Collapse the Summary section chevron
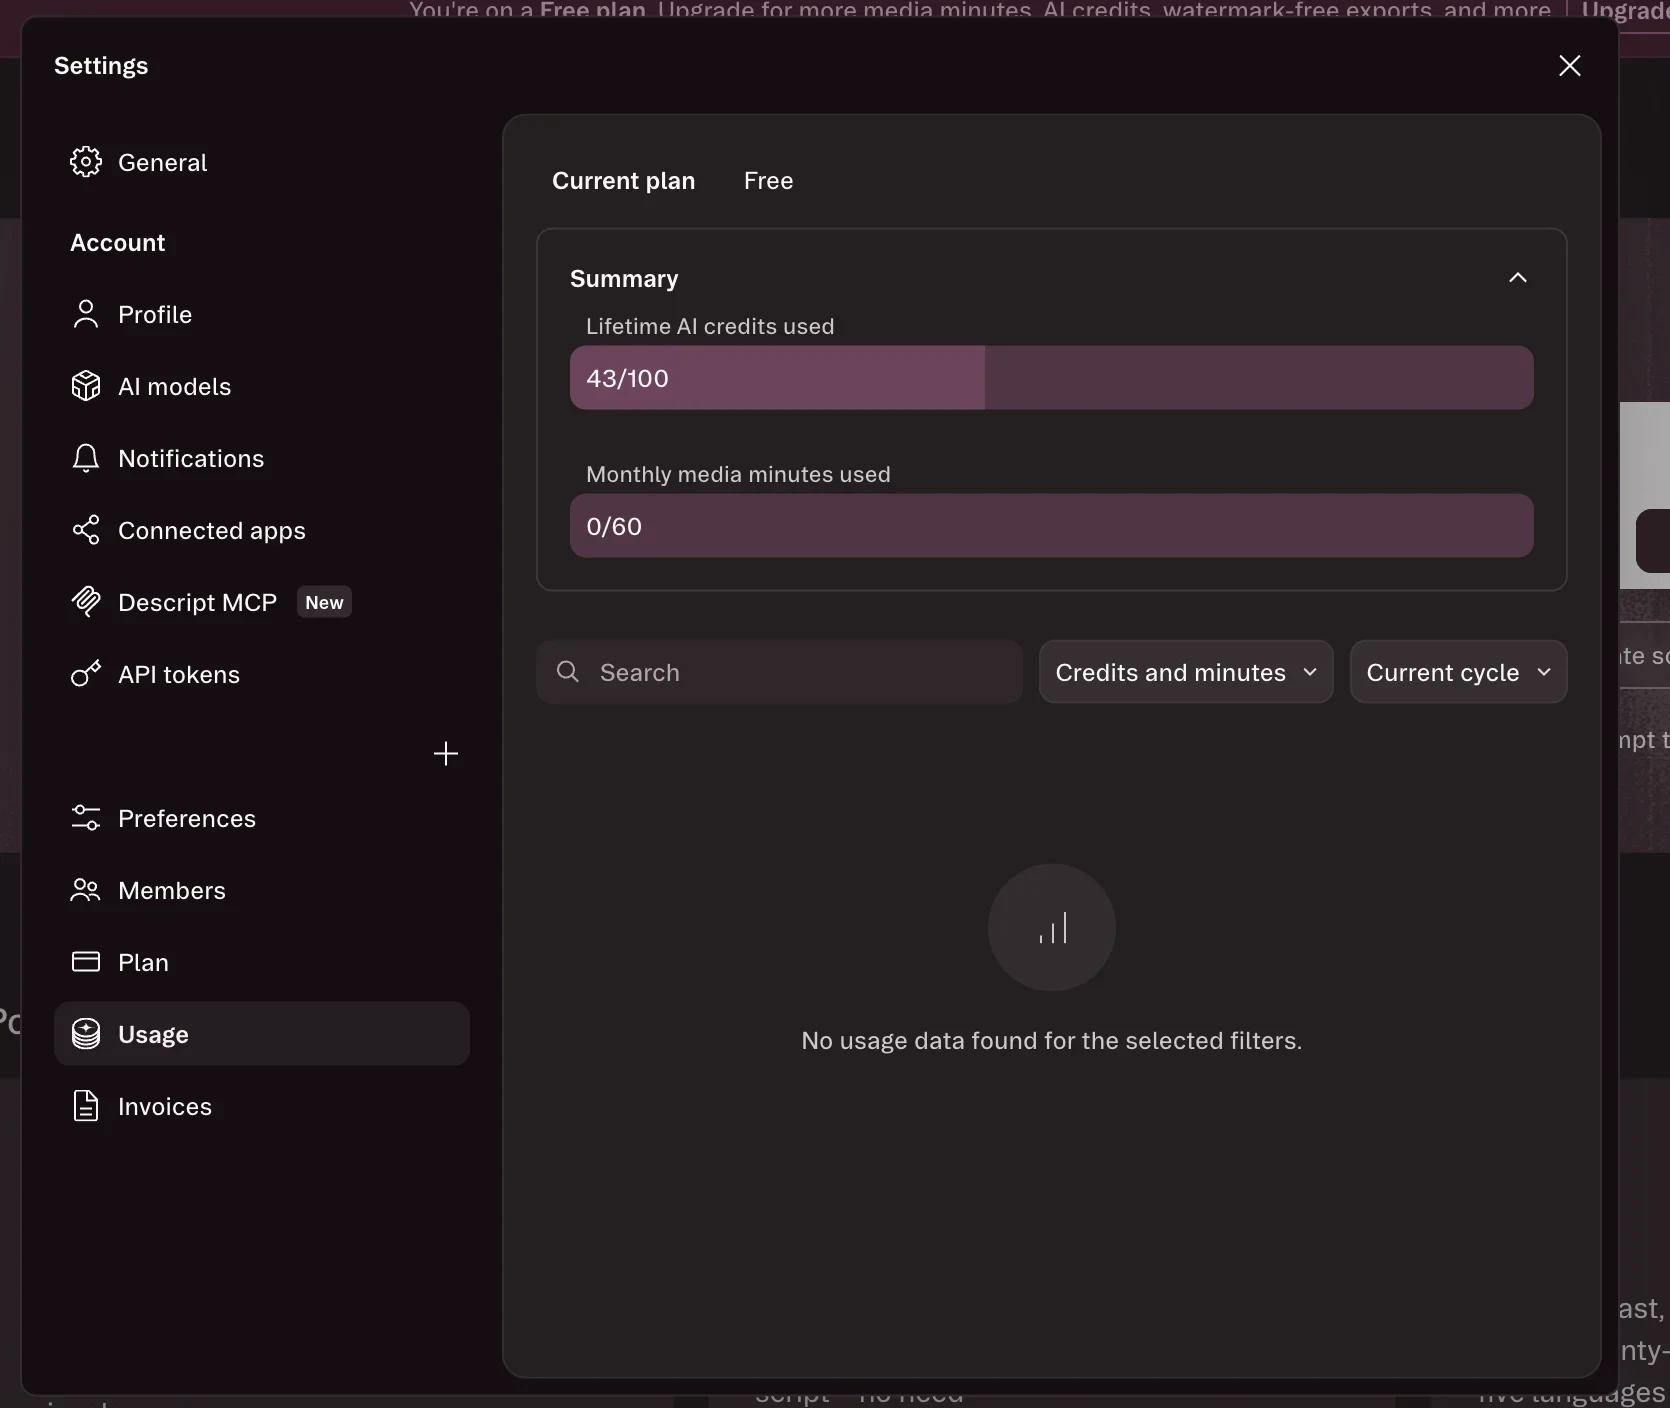 (1518, 278)
